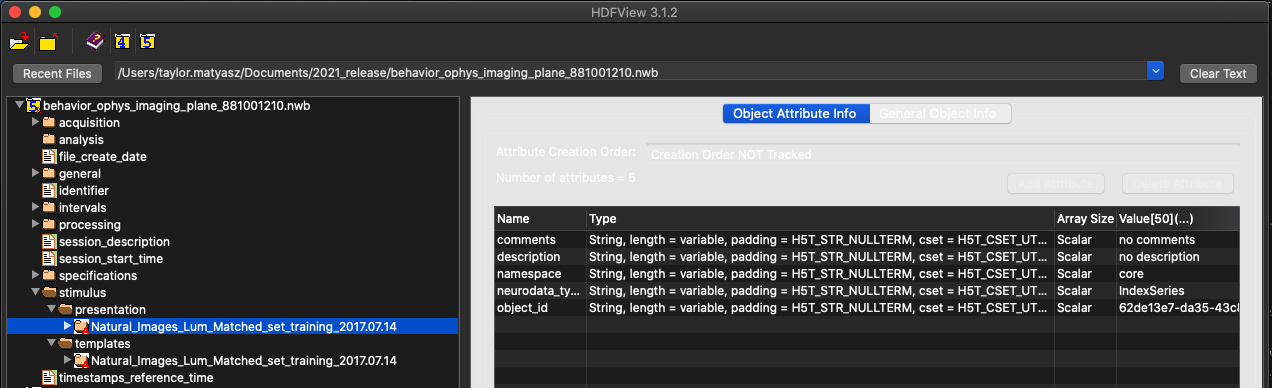Image resolution: width=1272 pixels, height=388 pixels.
Task: Expand the specifications group
Action: coord(36,275)
